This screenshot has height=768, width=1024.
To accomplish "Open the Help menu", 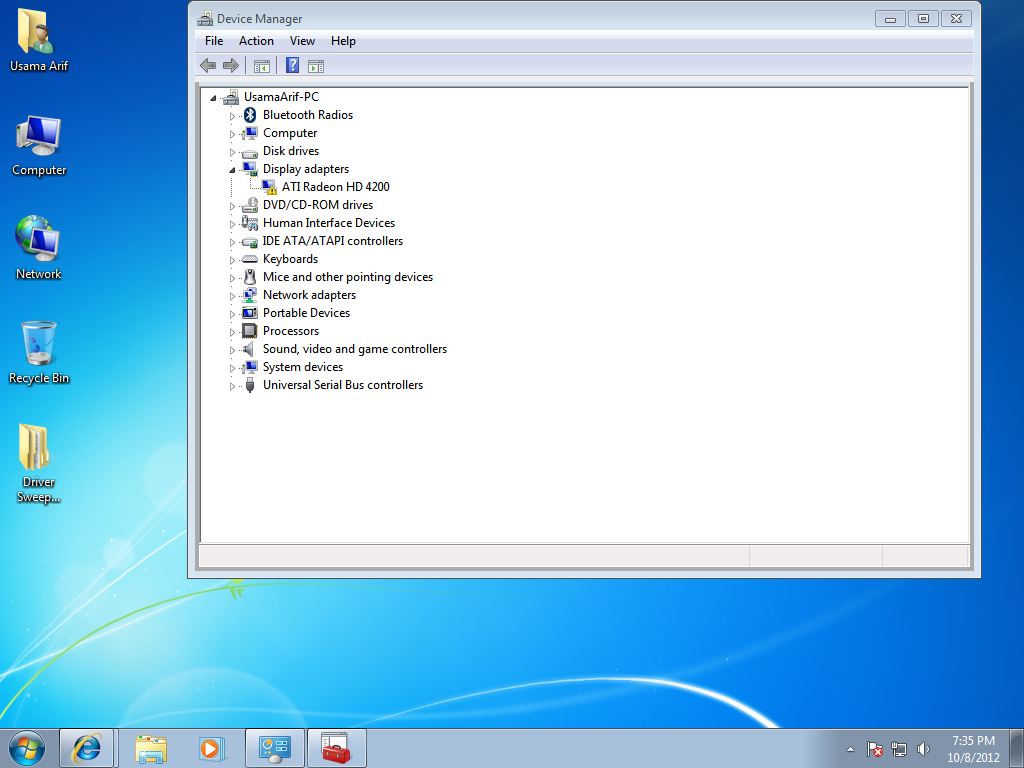I will [343, 41].
